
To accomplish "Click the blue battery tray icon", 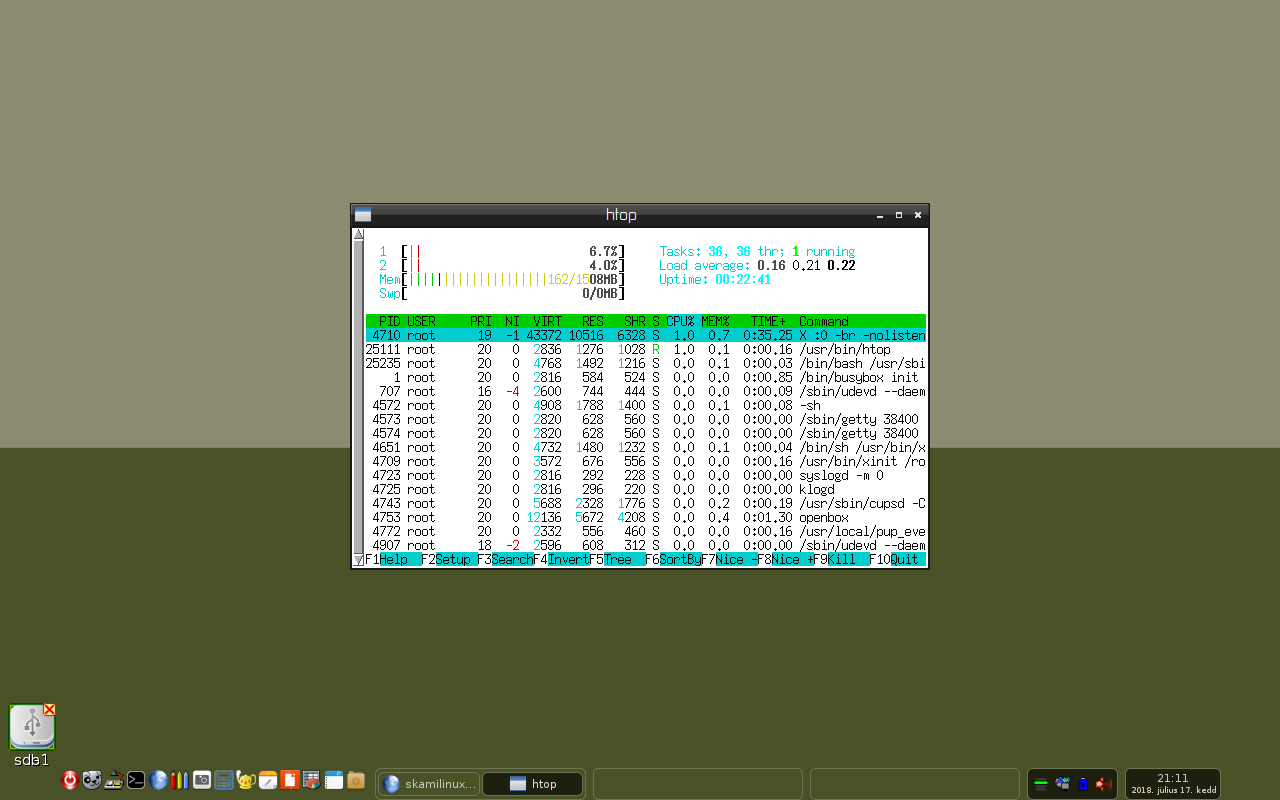I will pos(1083,784).
